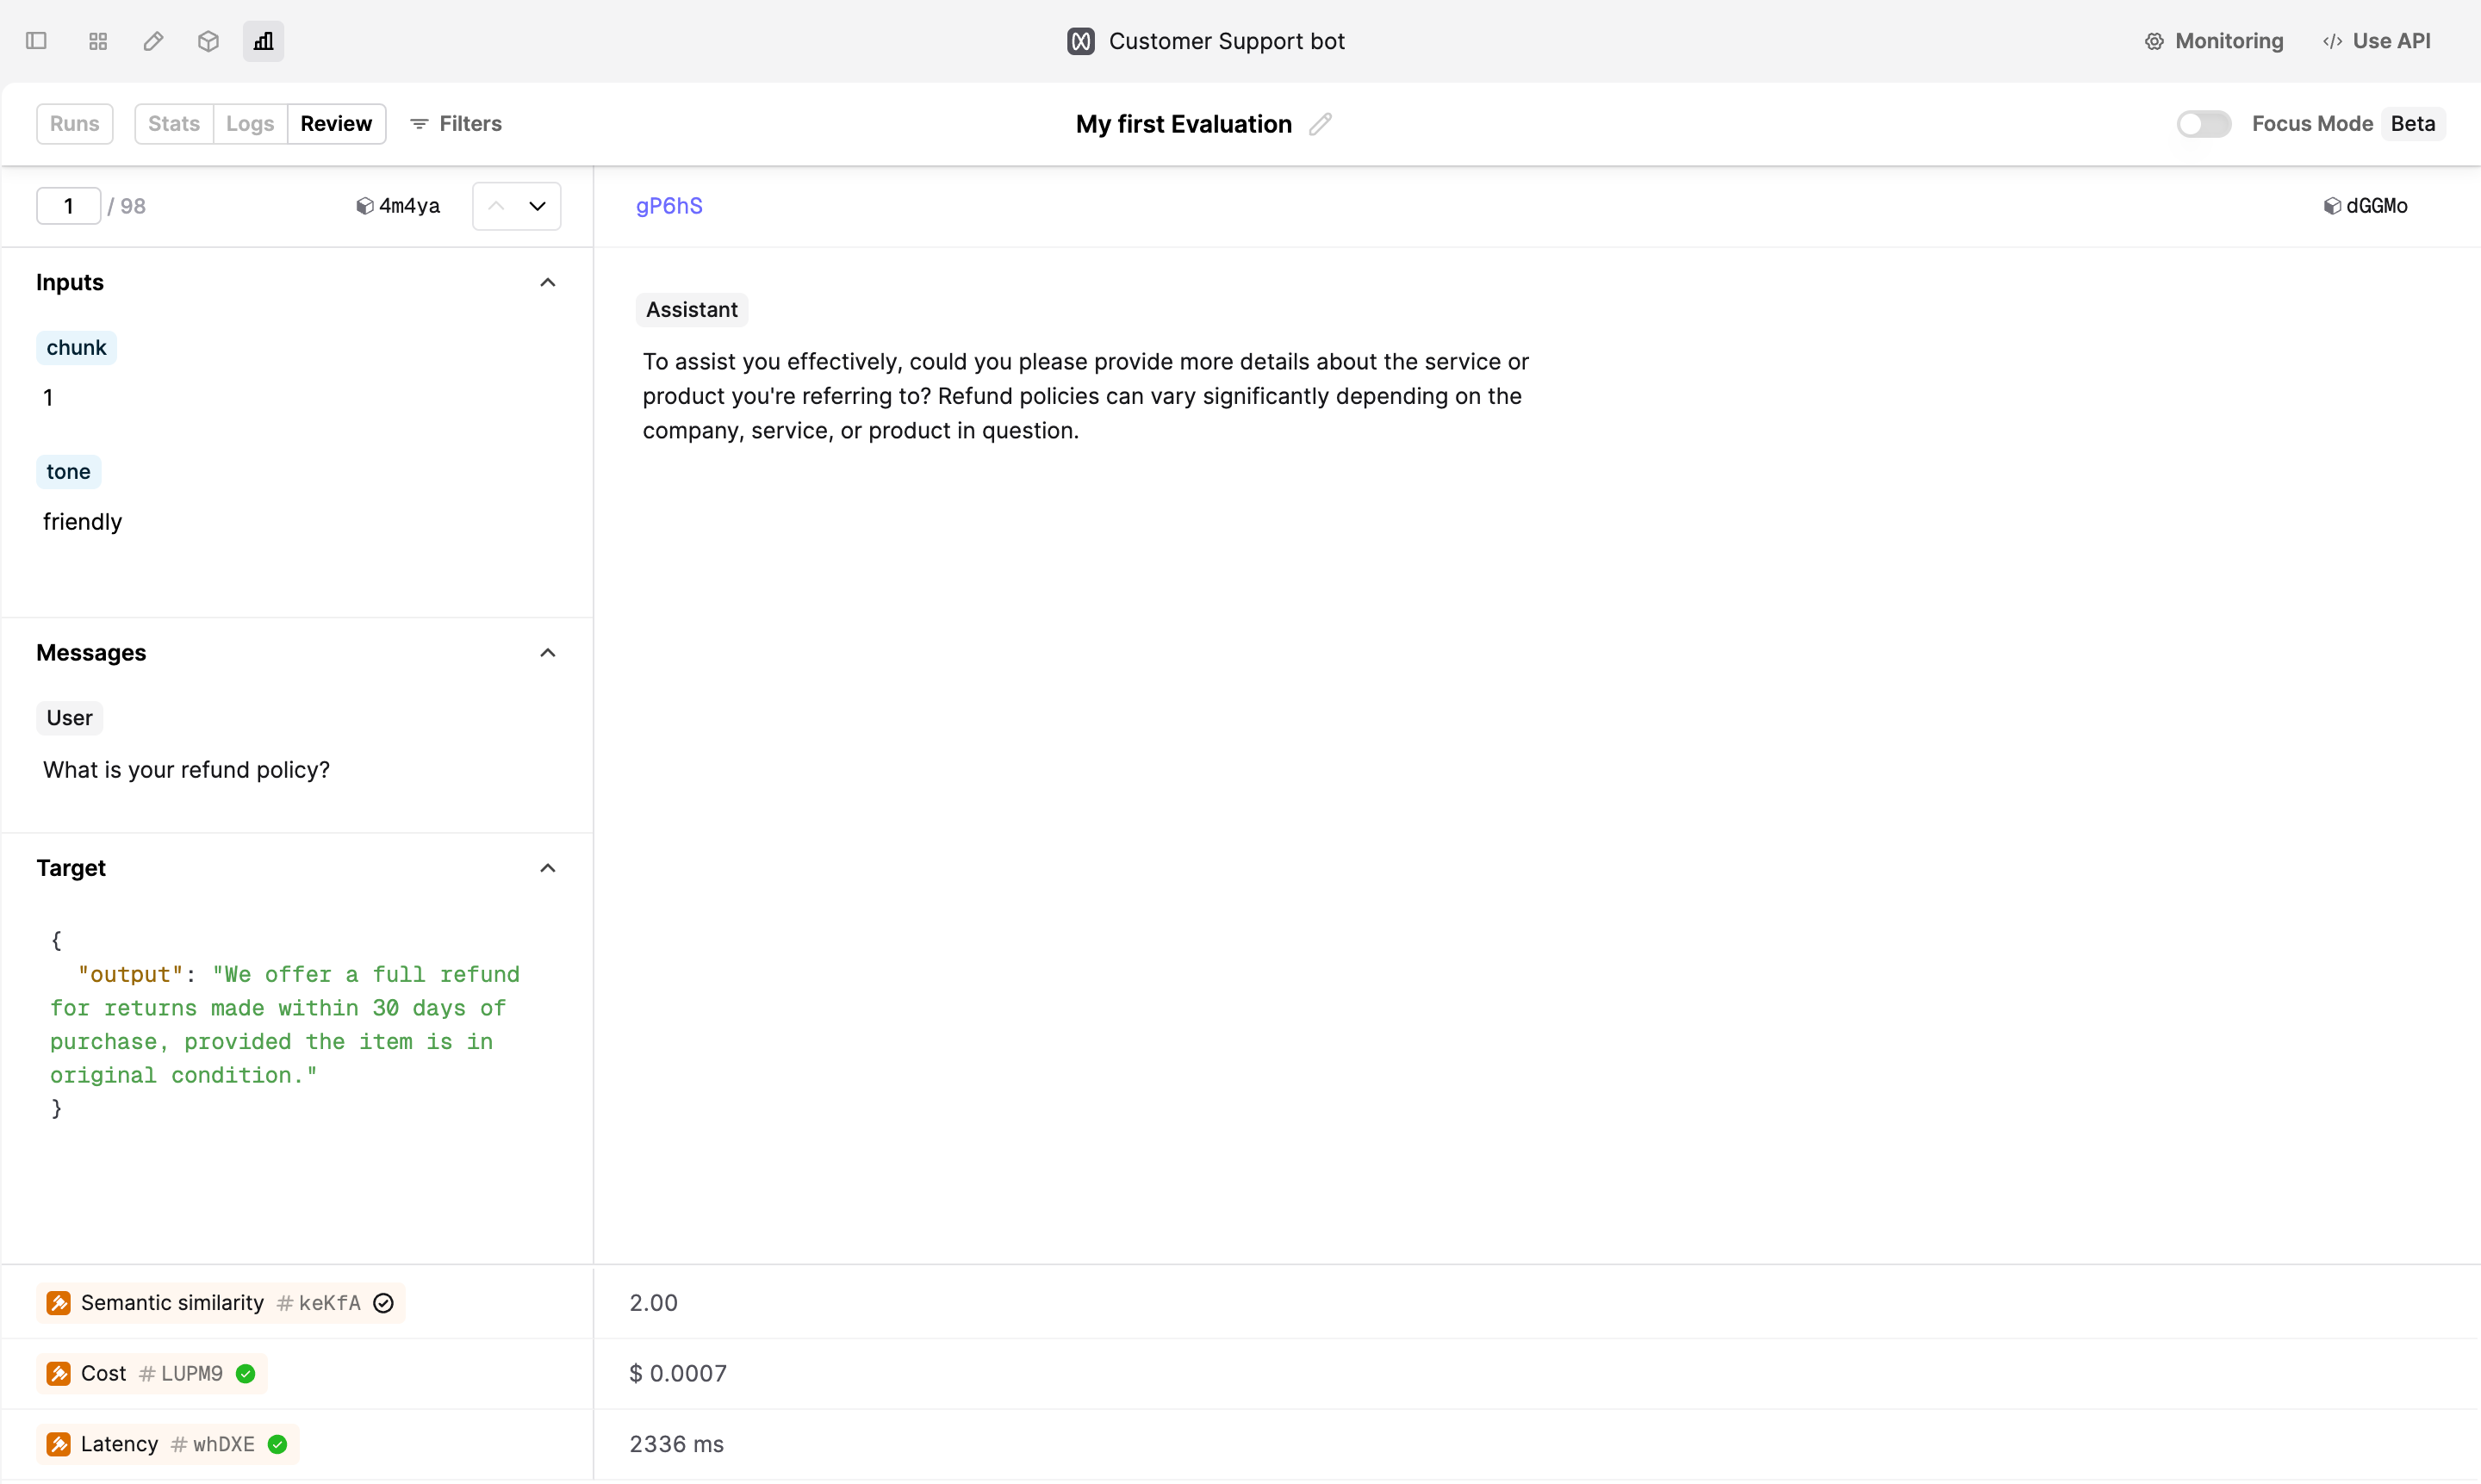Click the friendly tone value
This screenshot has width=2481, height=1484.
point(82,522)
